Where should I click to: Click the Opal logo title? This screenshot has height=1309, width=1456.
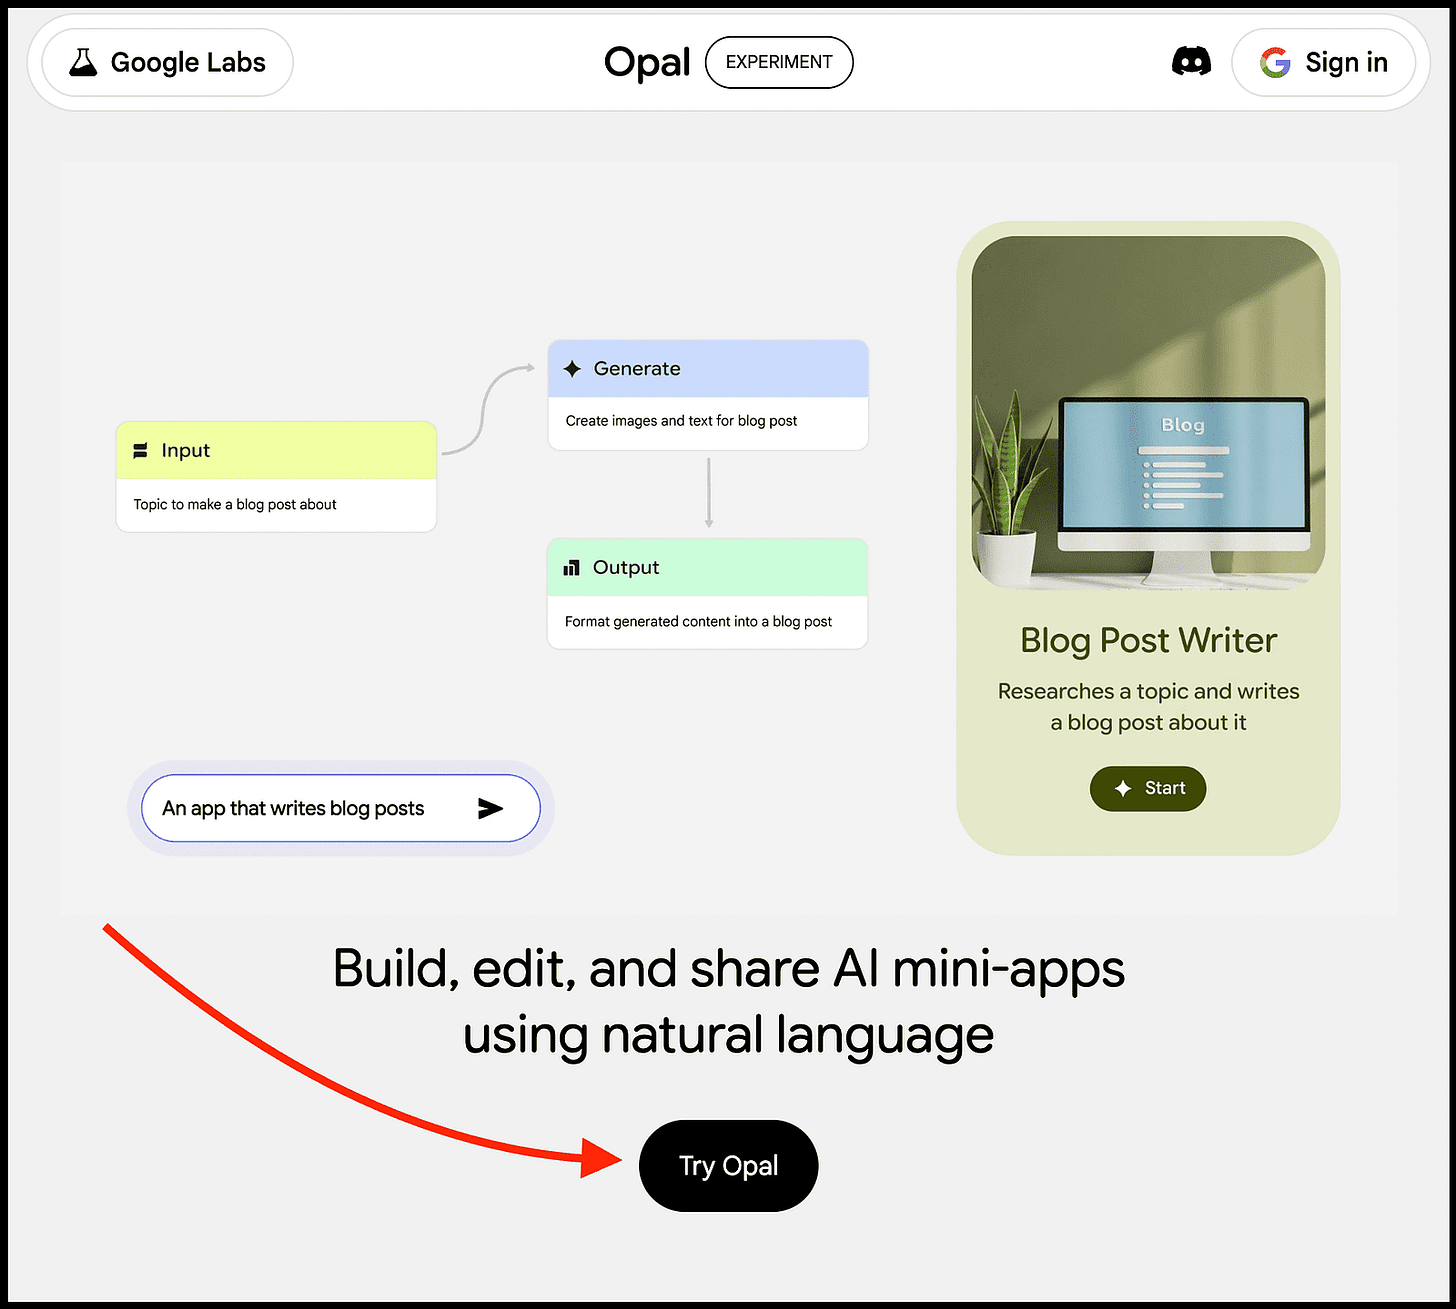point(647,62)
